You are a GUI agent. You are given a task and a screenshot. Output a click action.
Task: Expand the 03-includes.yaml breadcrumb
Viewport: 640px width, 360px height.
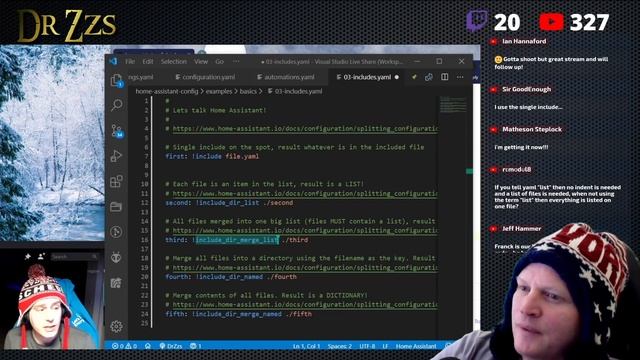(x=295, y=91)
